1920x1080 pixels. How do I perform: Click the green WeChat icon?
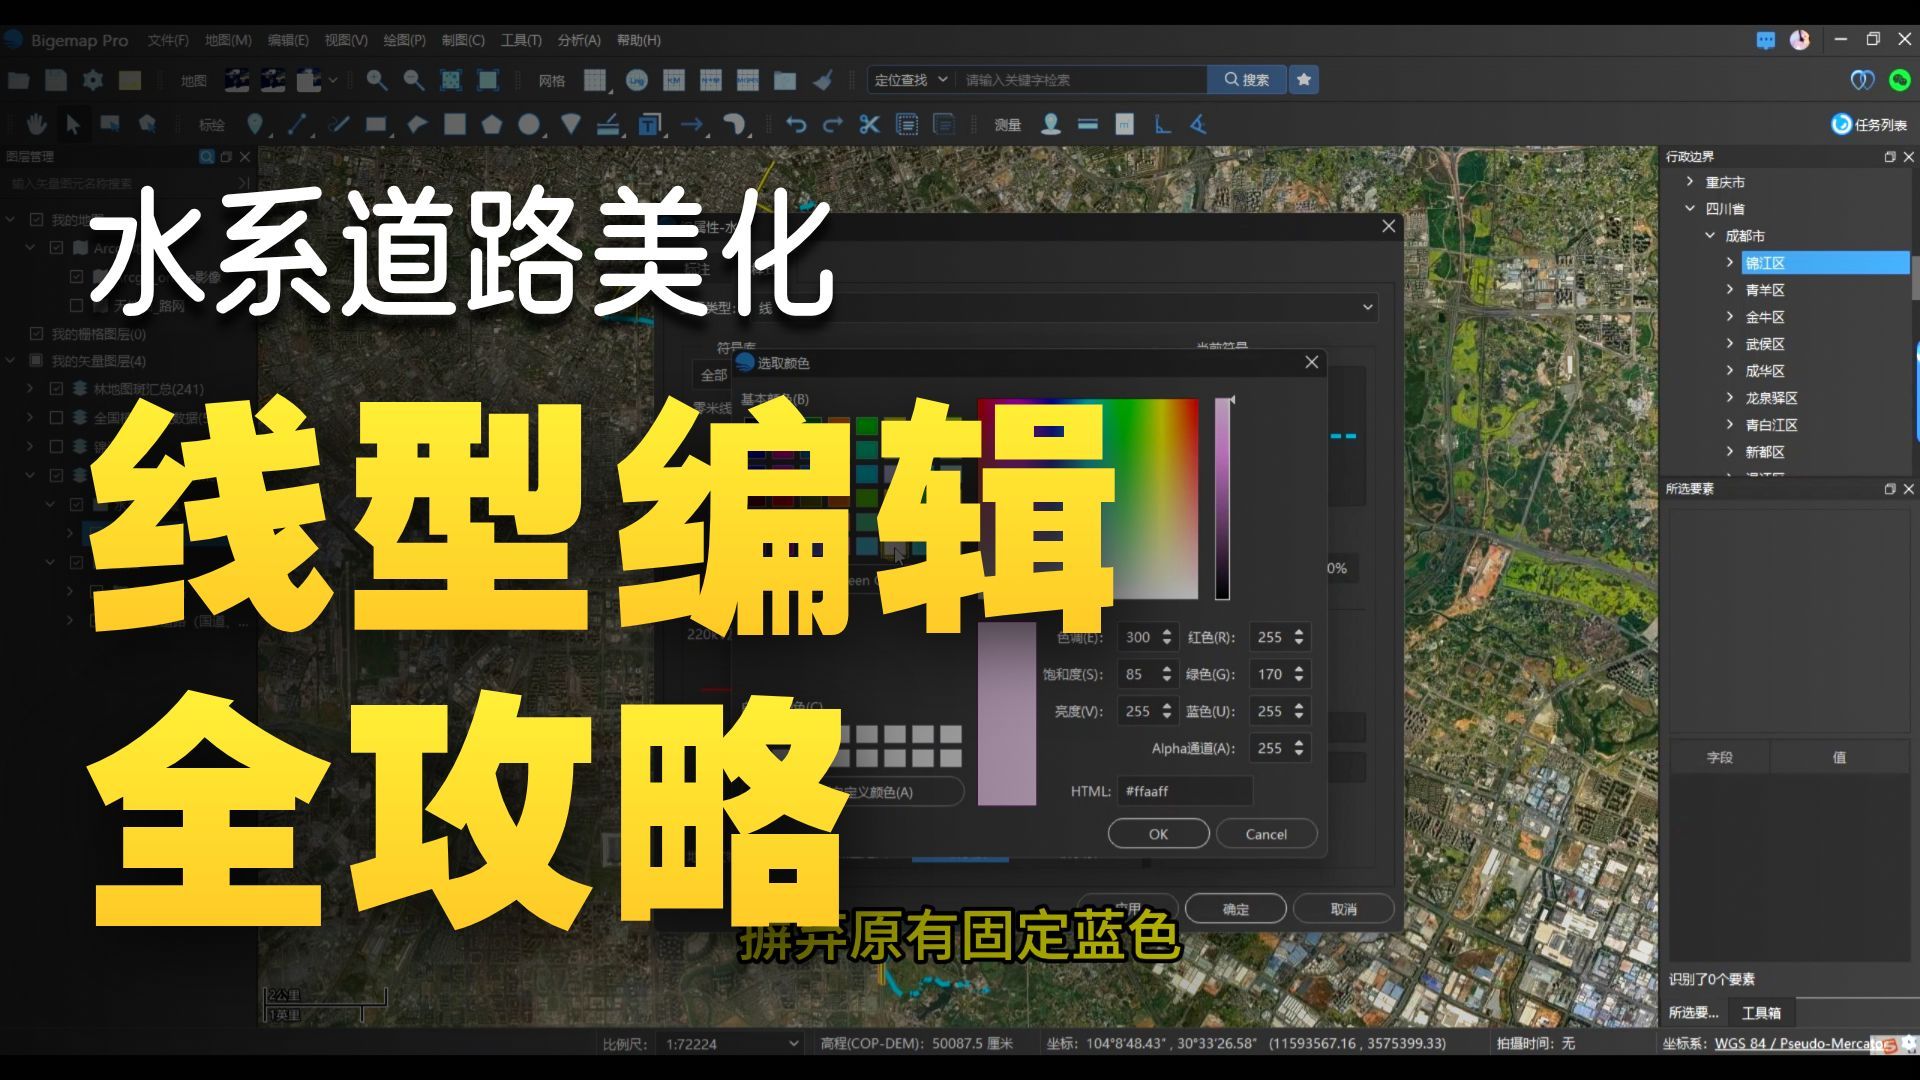click(1900, 80)
